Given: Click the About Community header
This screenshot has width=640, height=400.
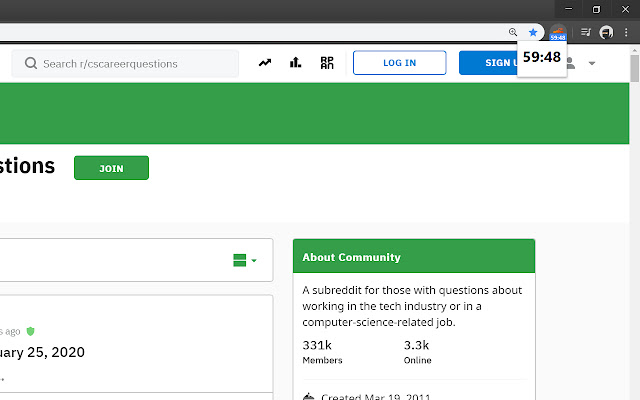Looking at the screenshot, I should click(414, 256).
